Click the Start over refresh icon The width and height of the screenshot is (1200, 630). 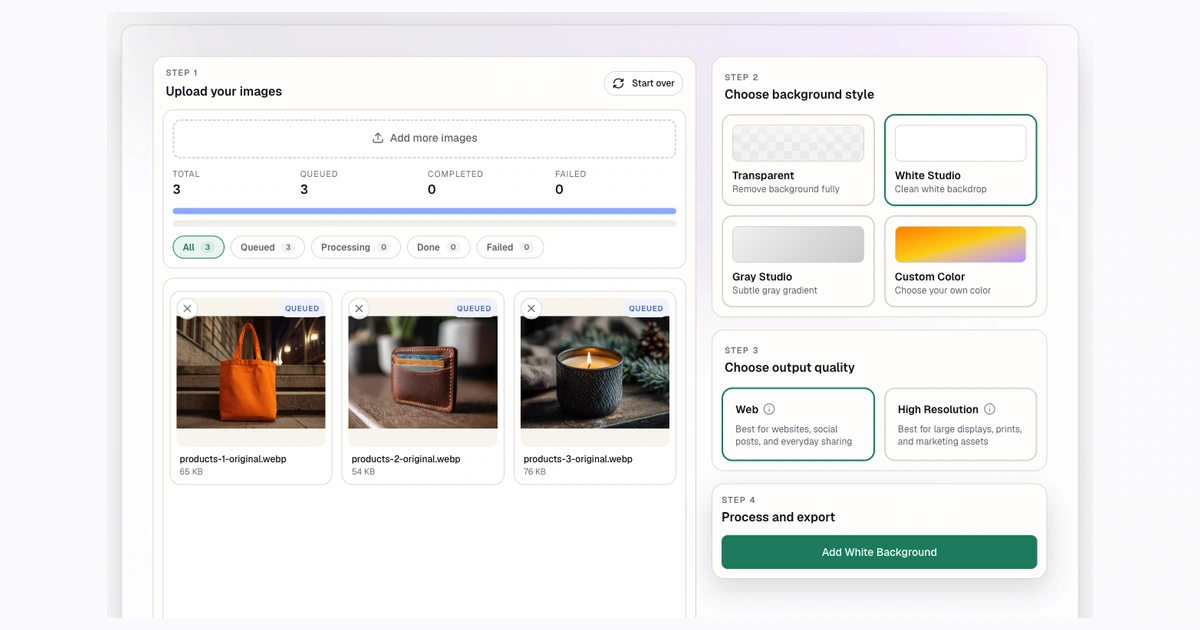click(x=618, y=83)
